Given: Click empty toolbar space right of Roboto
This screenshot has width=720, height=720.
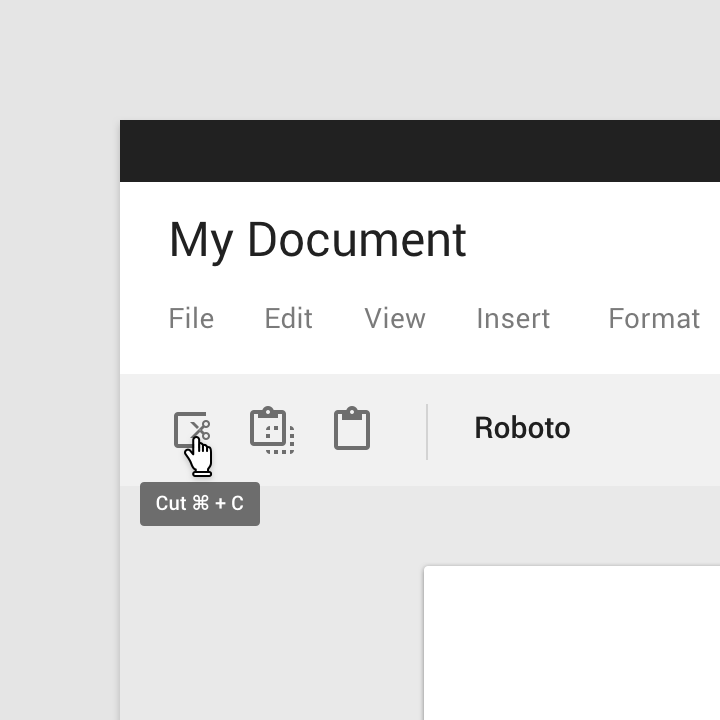Looking at the screenshot, I should pyautogui.click(x=650, y=430).
